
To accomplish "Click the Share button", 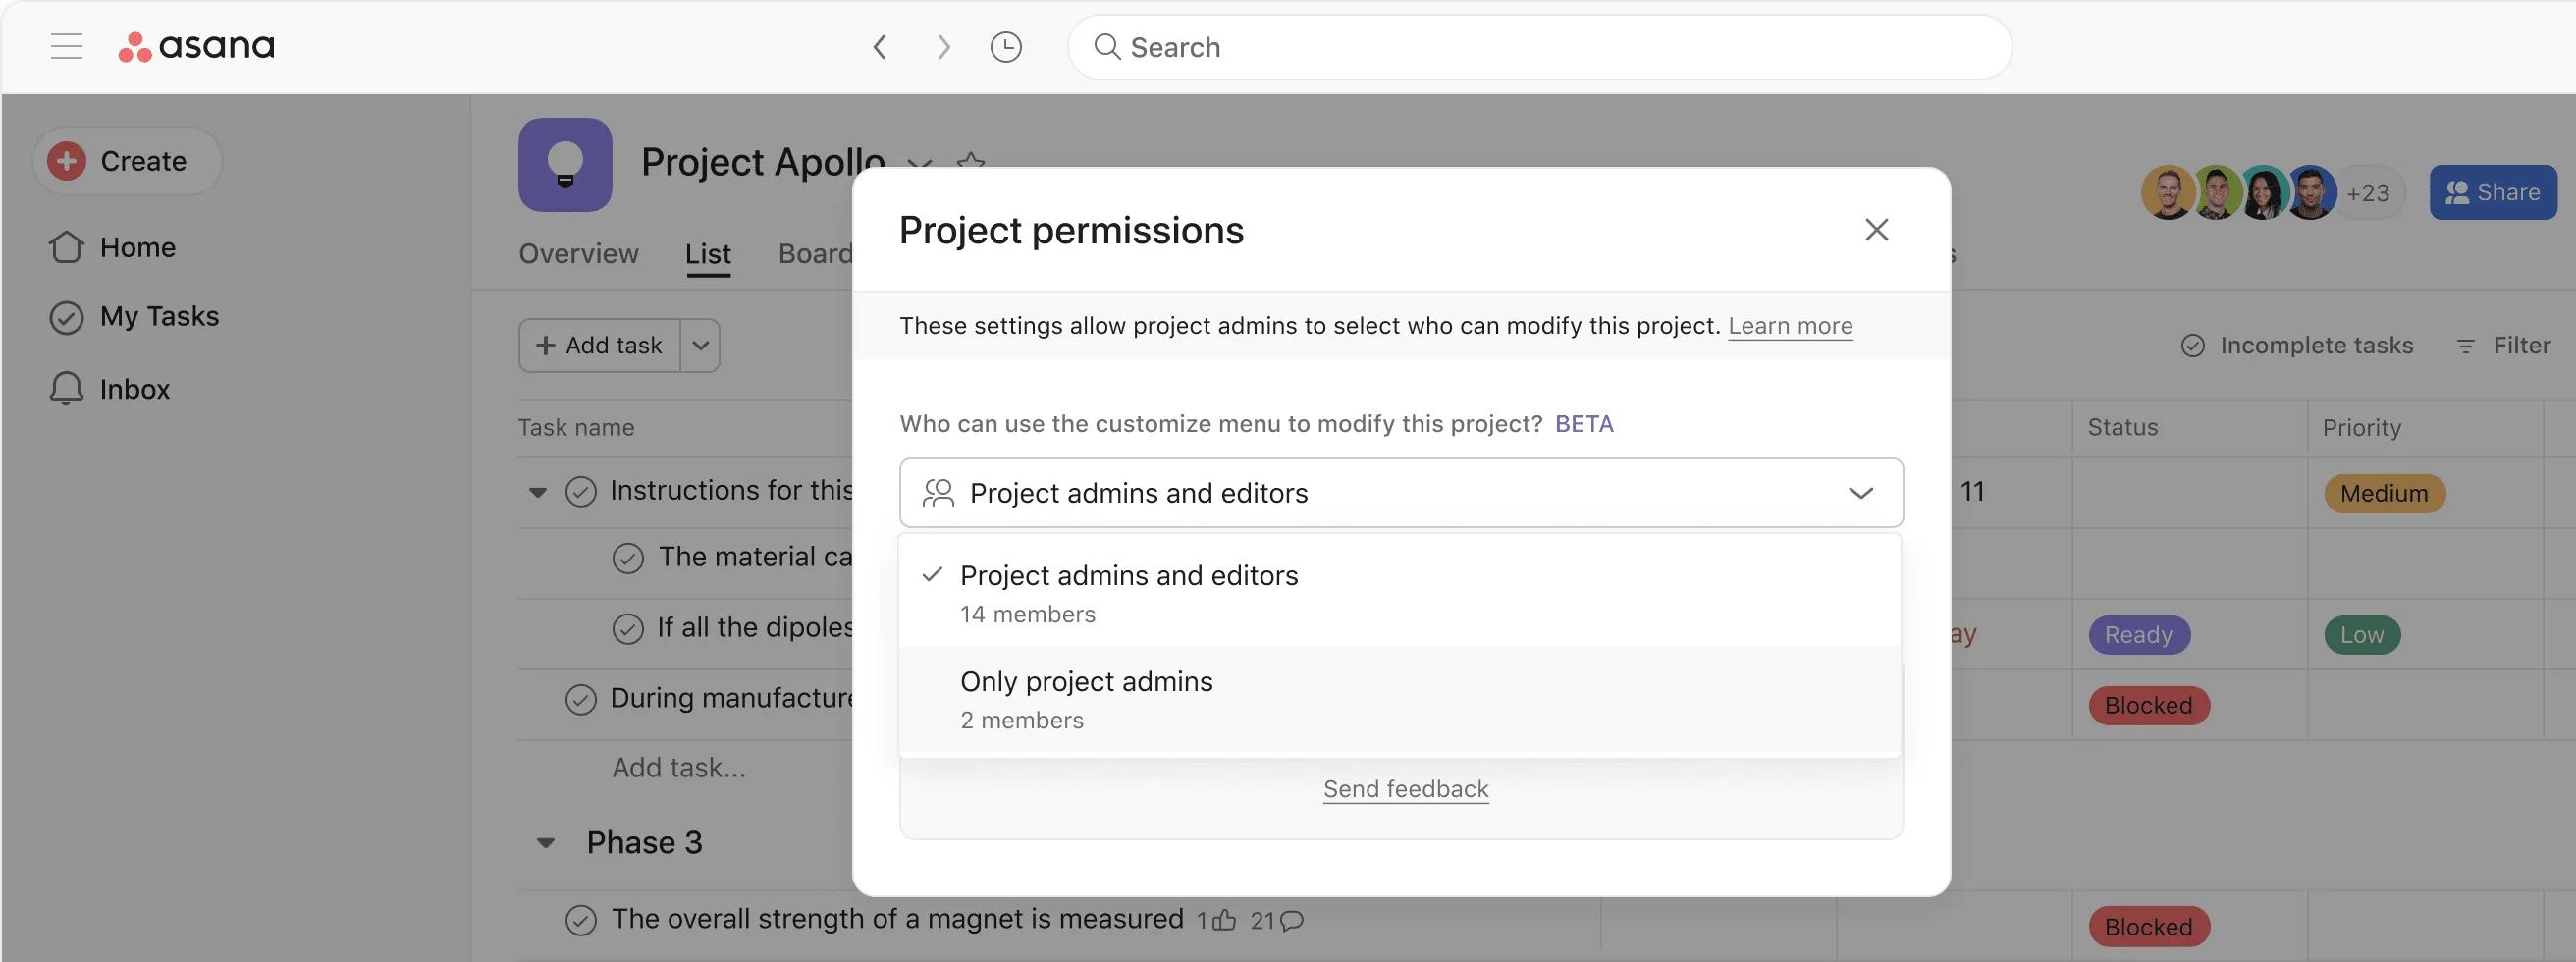I will point(2492,191).
